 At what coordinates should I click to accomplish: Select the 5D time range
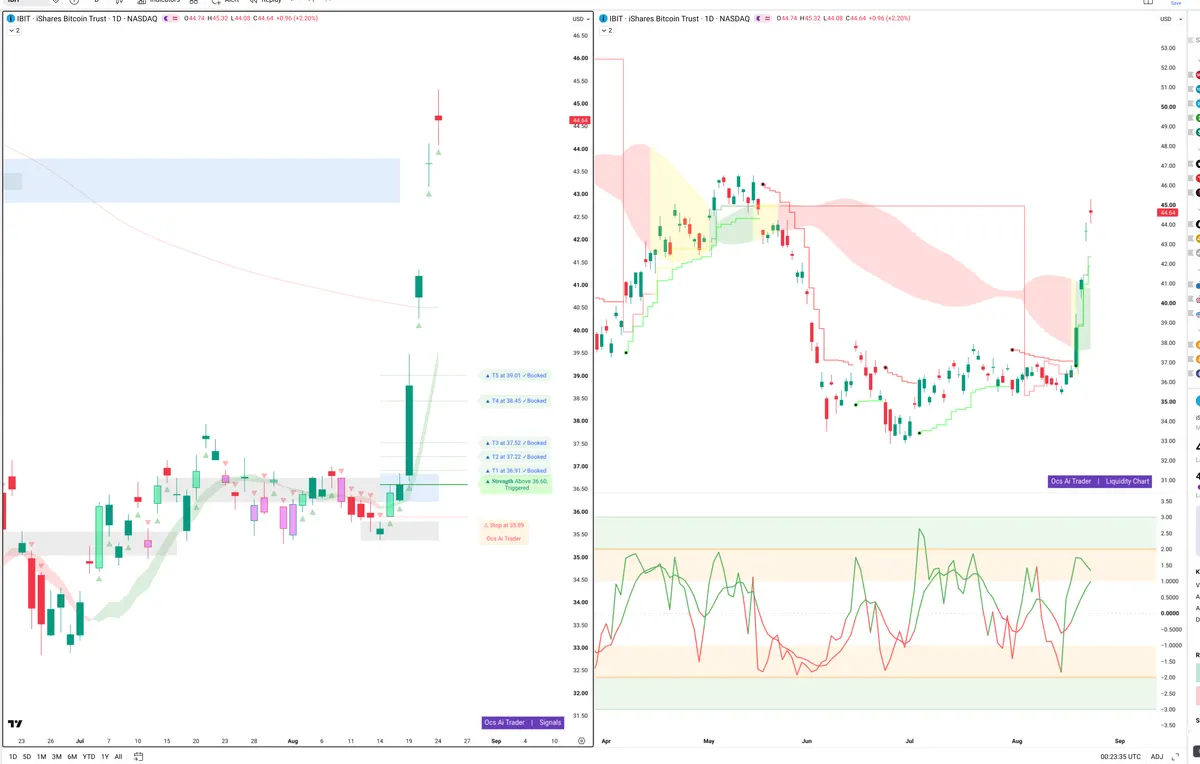(27, 756)
